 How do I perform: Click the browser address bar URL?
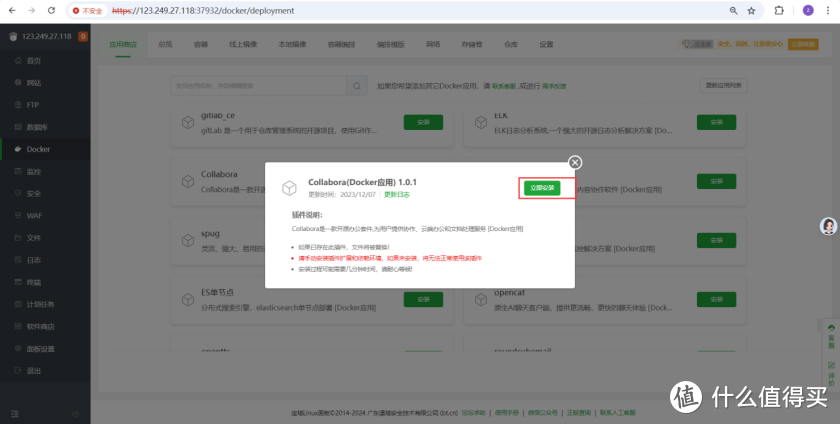click(203, 11)
